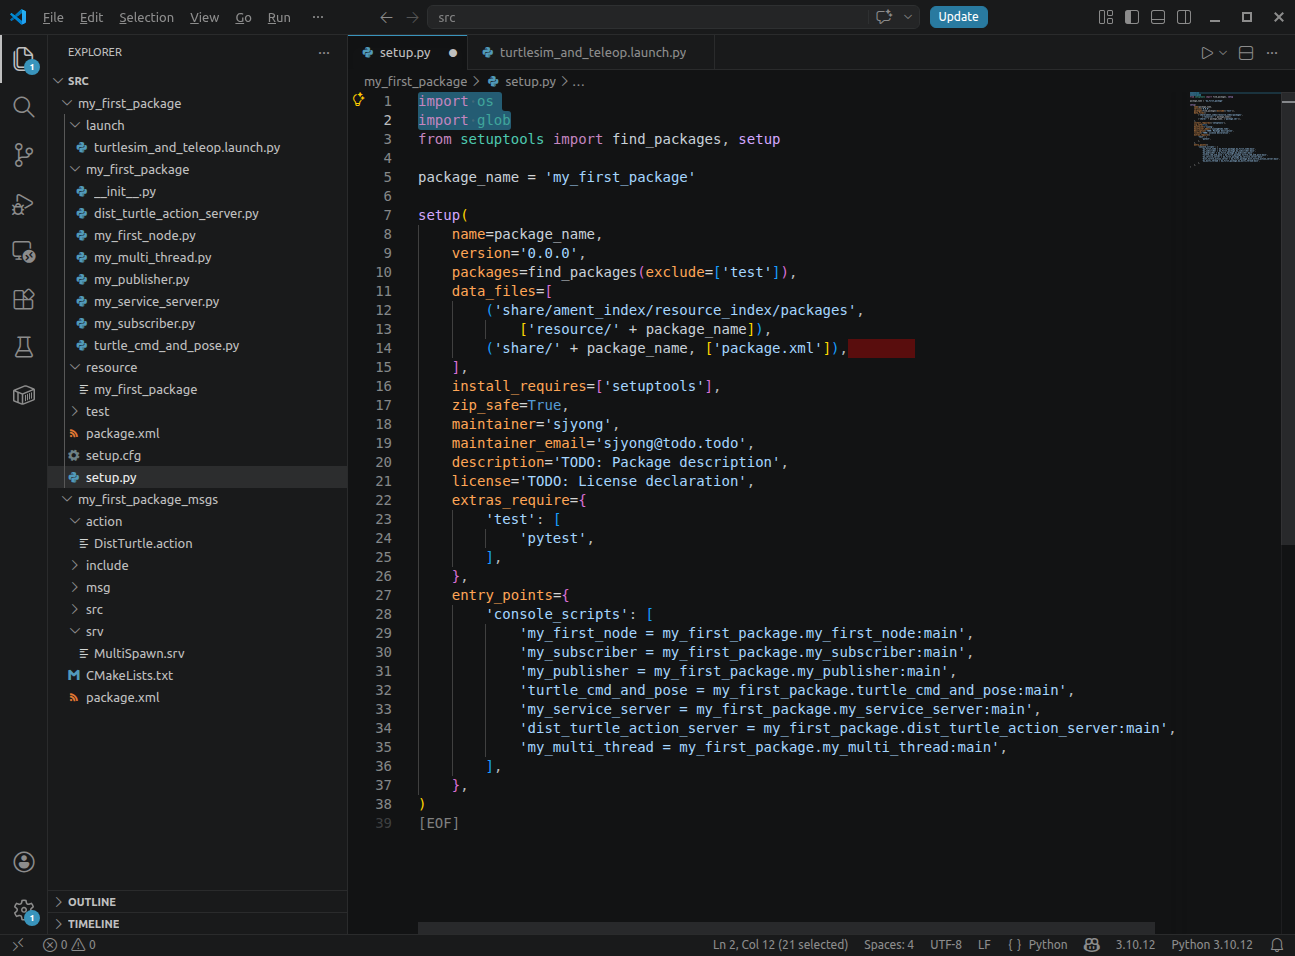Click the Copilot status icon
The height and width of the screenshot is (956, 1295).
pos(1092,944)
